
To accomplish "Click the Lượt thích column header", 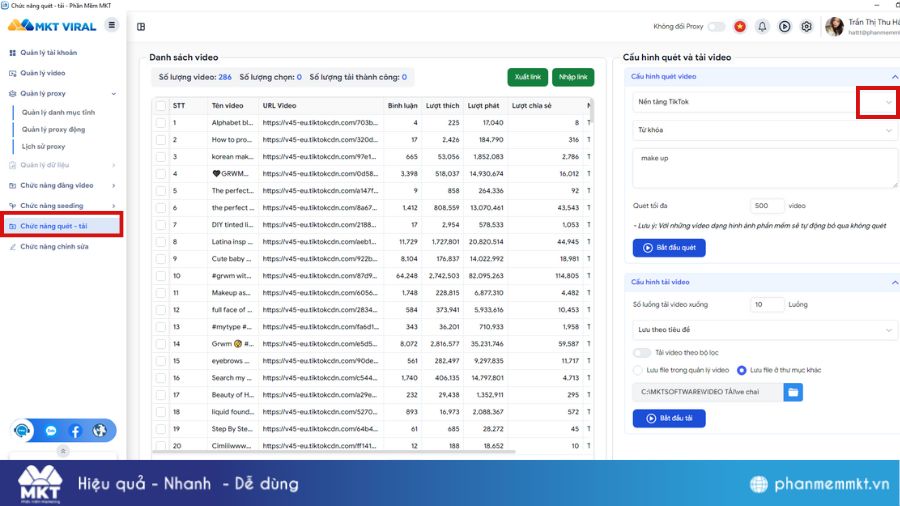I will point(442,106).
